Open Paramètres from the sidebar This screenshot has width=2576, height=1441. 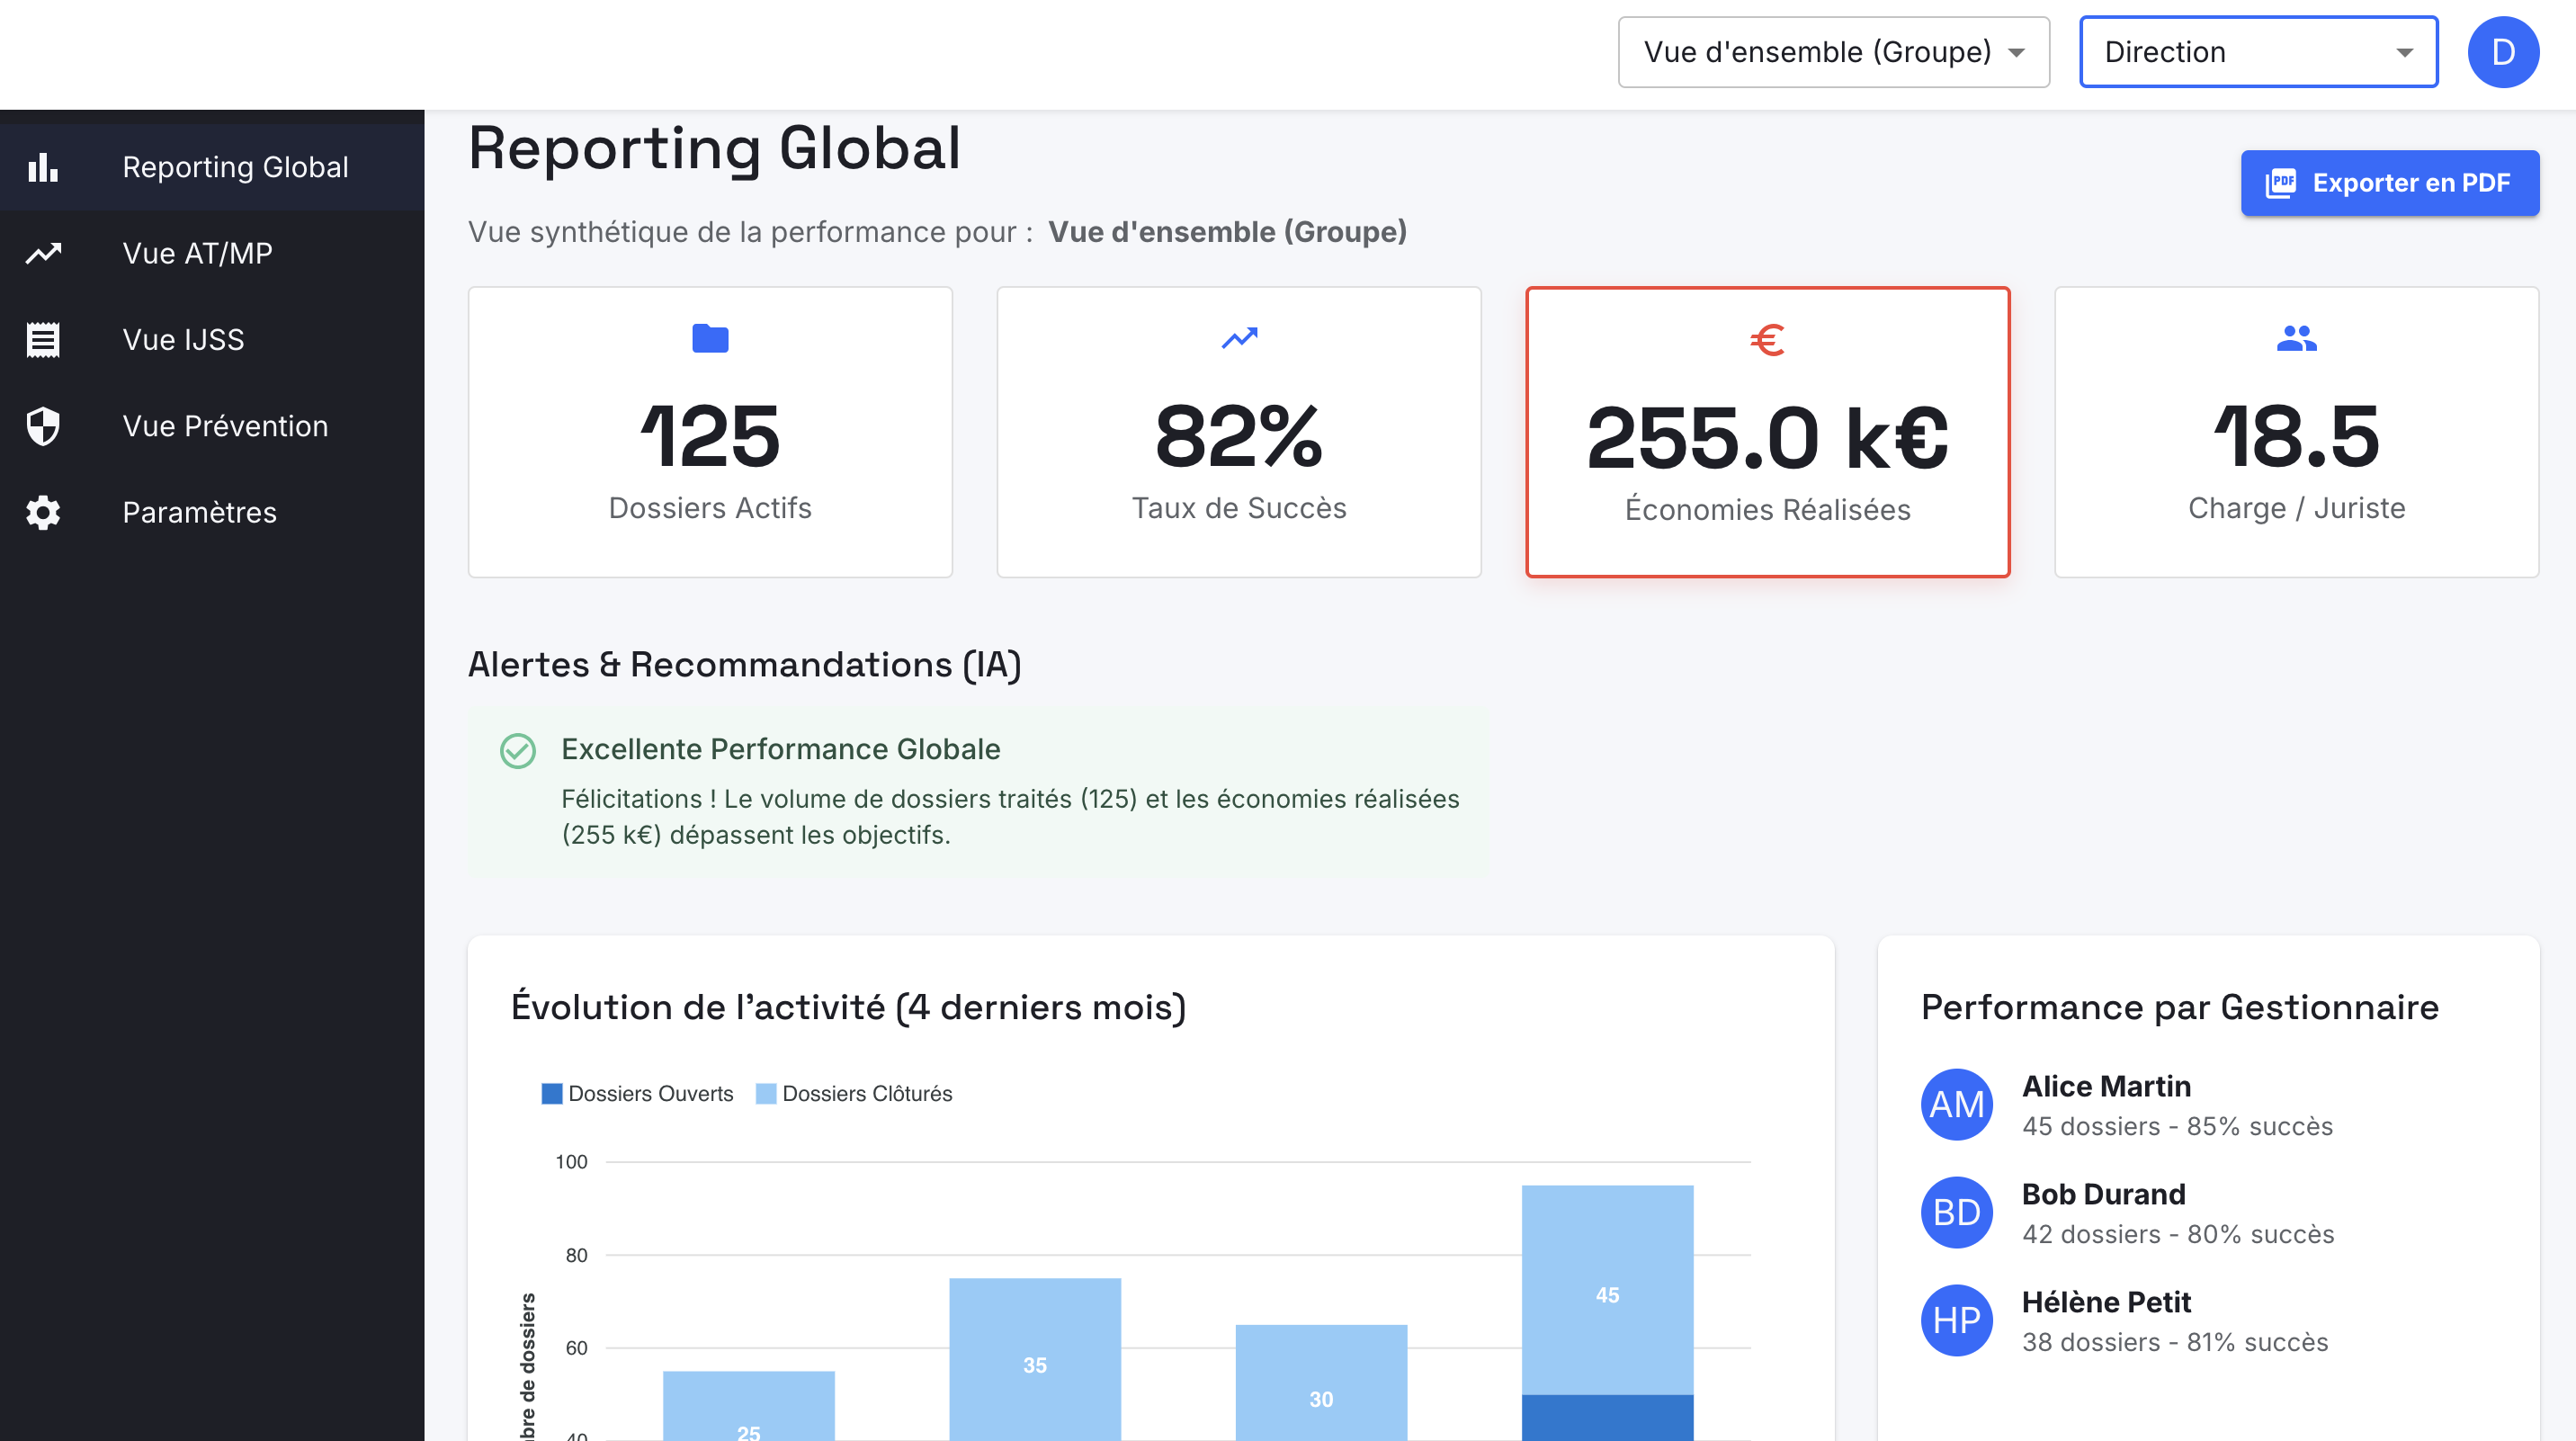(x=199, y=512)
